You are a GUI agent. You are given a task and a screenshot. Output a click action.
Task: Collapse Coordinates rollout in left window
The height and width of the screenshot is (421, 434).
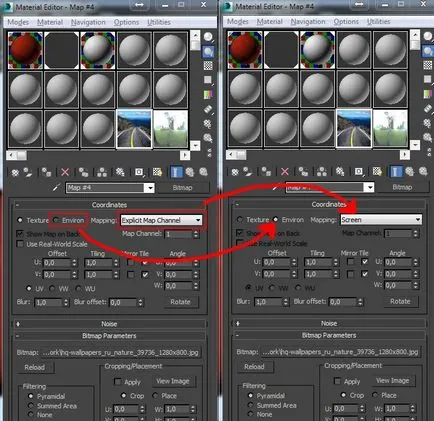coord(109,205)
